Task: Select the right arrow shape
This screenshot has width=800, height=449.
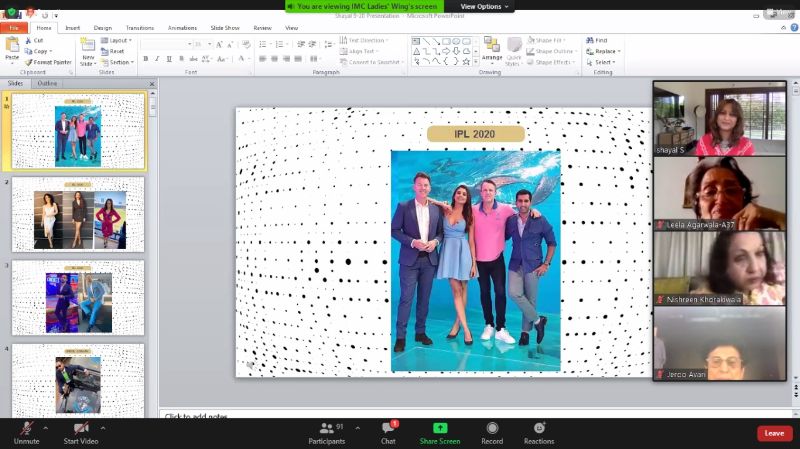Action: pyautogui.click(x=446, y=52)
